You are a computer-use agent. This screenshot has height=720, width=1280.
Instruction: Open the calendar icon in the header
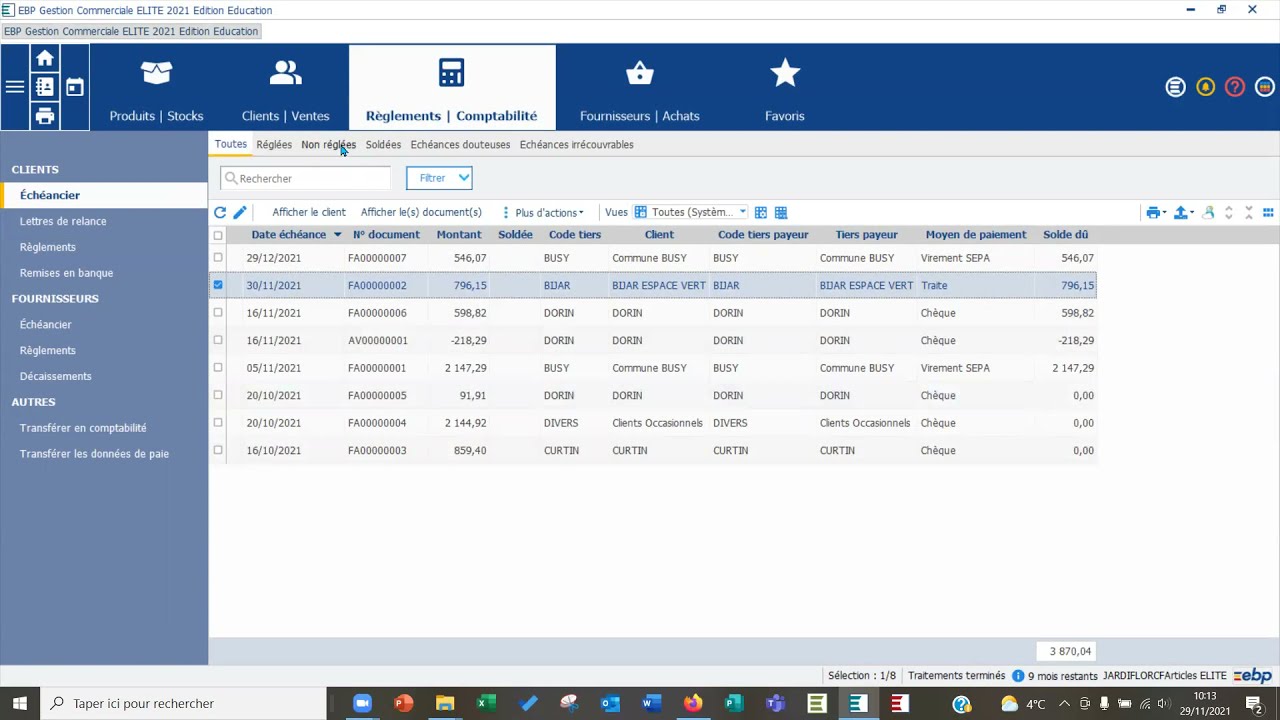75,87
